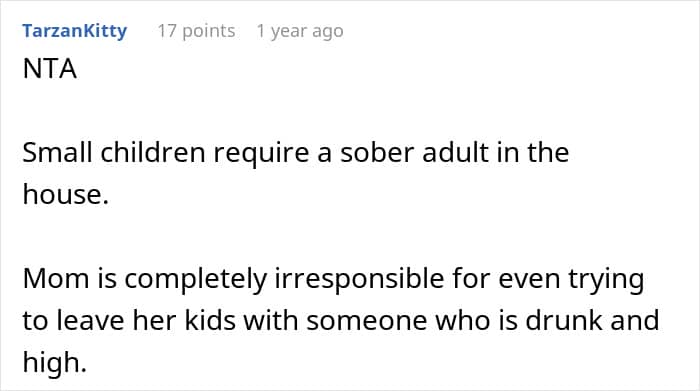Viewport: 700px width, 391px height.
Task: Click the word irresponsible in the comment
Action: tap(359, 281)
